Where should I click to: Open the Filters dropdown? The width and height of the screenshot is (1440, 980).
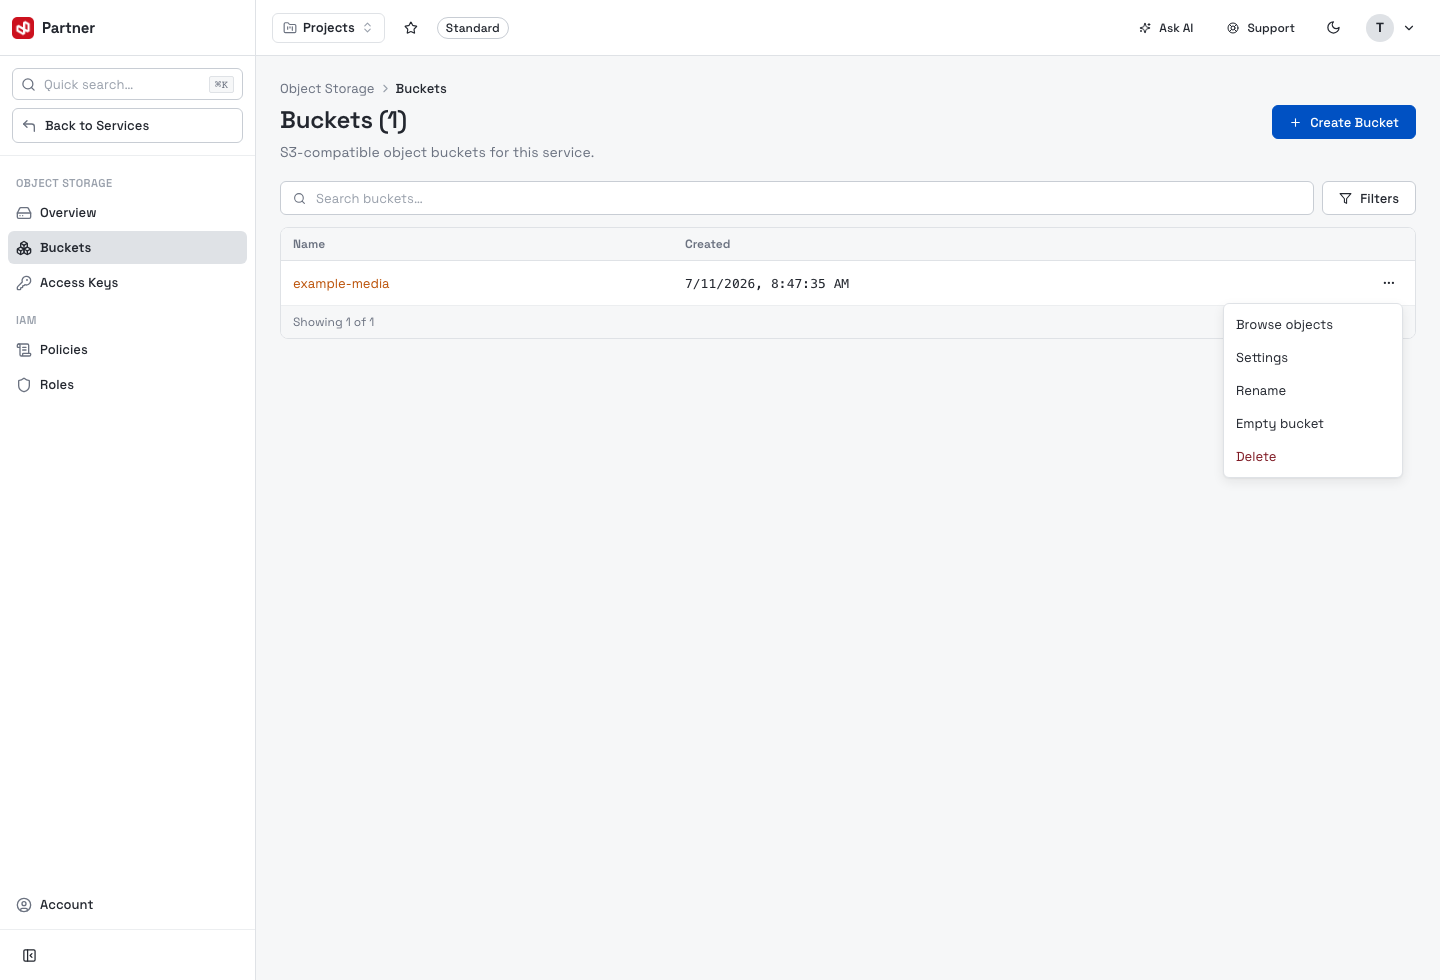coord(1368,198)
